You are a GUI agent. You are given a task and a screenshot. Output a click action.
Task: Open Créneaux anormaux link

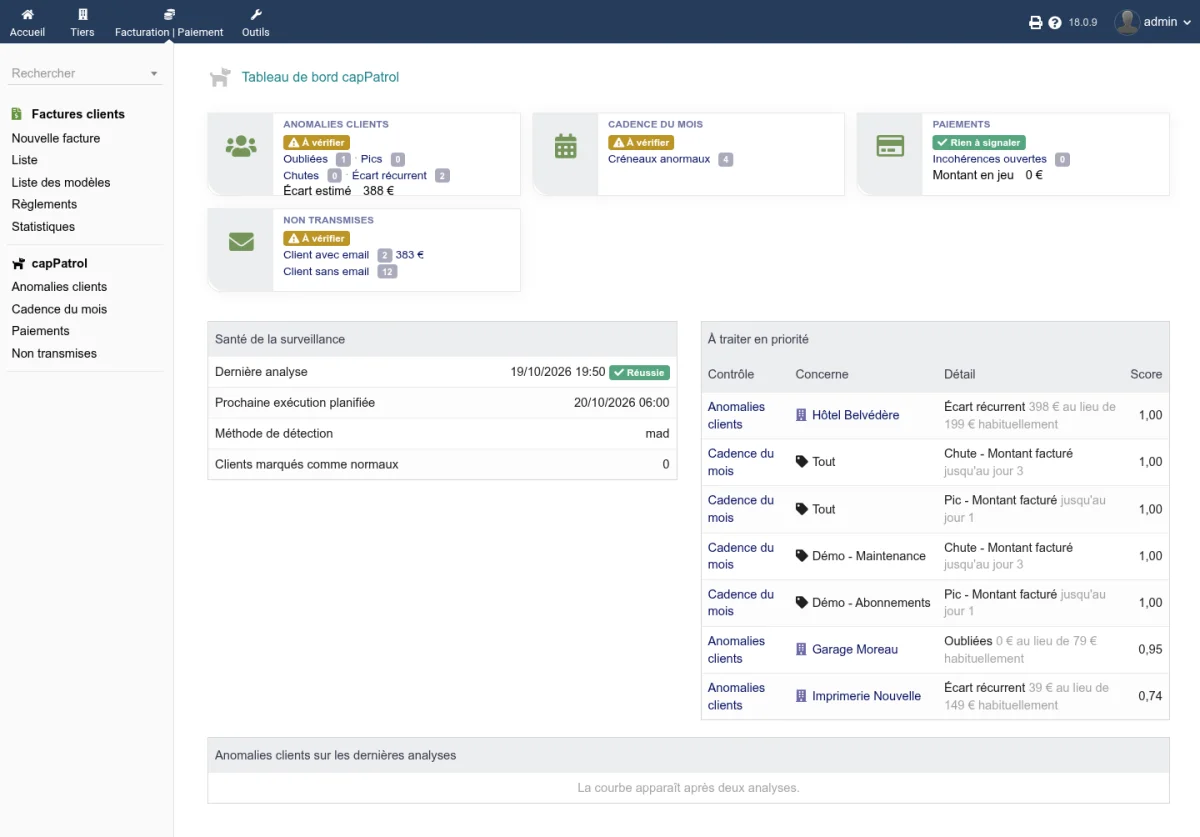[659, 159]
